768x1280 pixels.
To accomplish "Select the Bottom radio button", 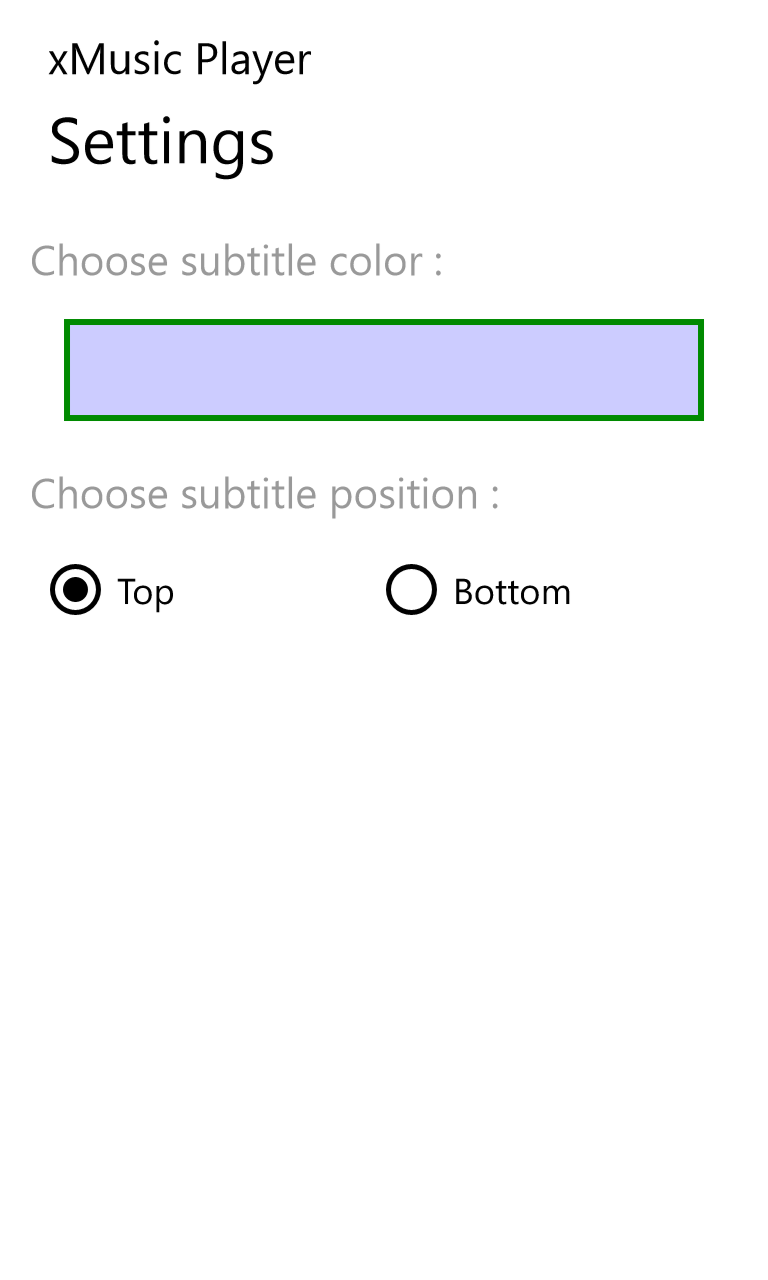I will pos(411,590).
